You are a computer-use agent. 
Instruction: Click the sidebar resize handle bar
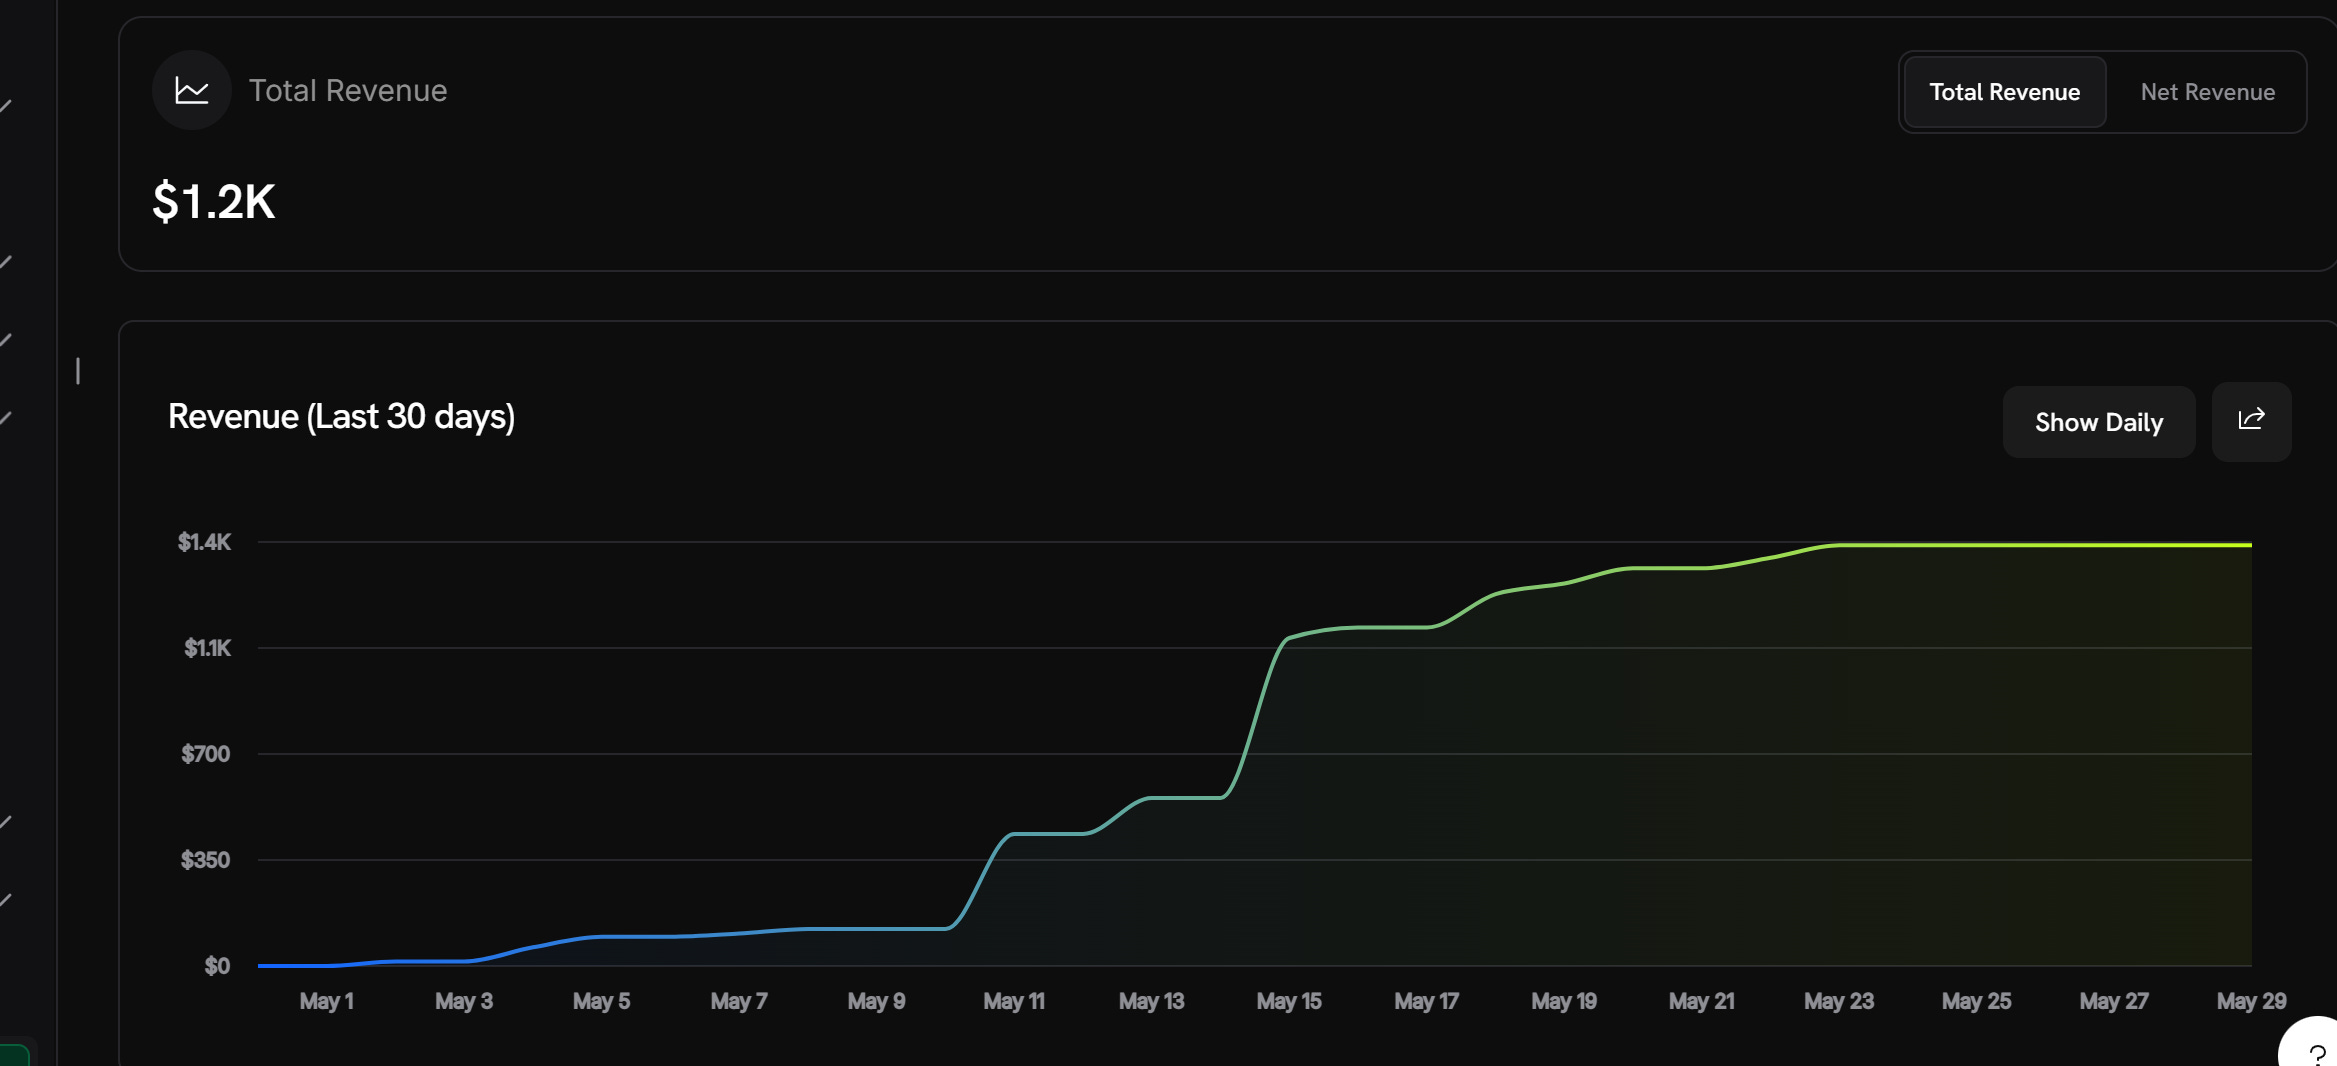click(78, 371)
